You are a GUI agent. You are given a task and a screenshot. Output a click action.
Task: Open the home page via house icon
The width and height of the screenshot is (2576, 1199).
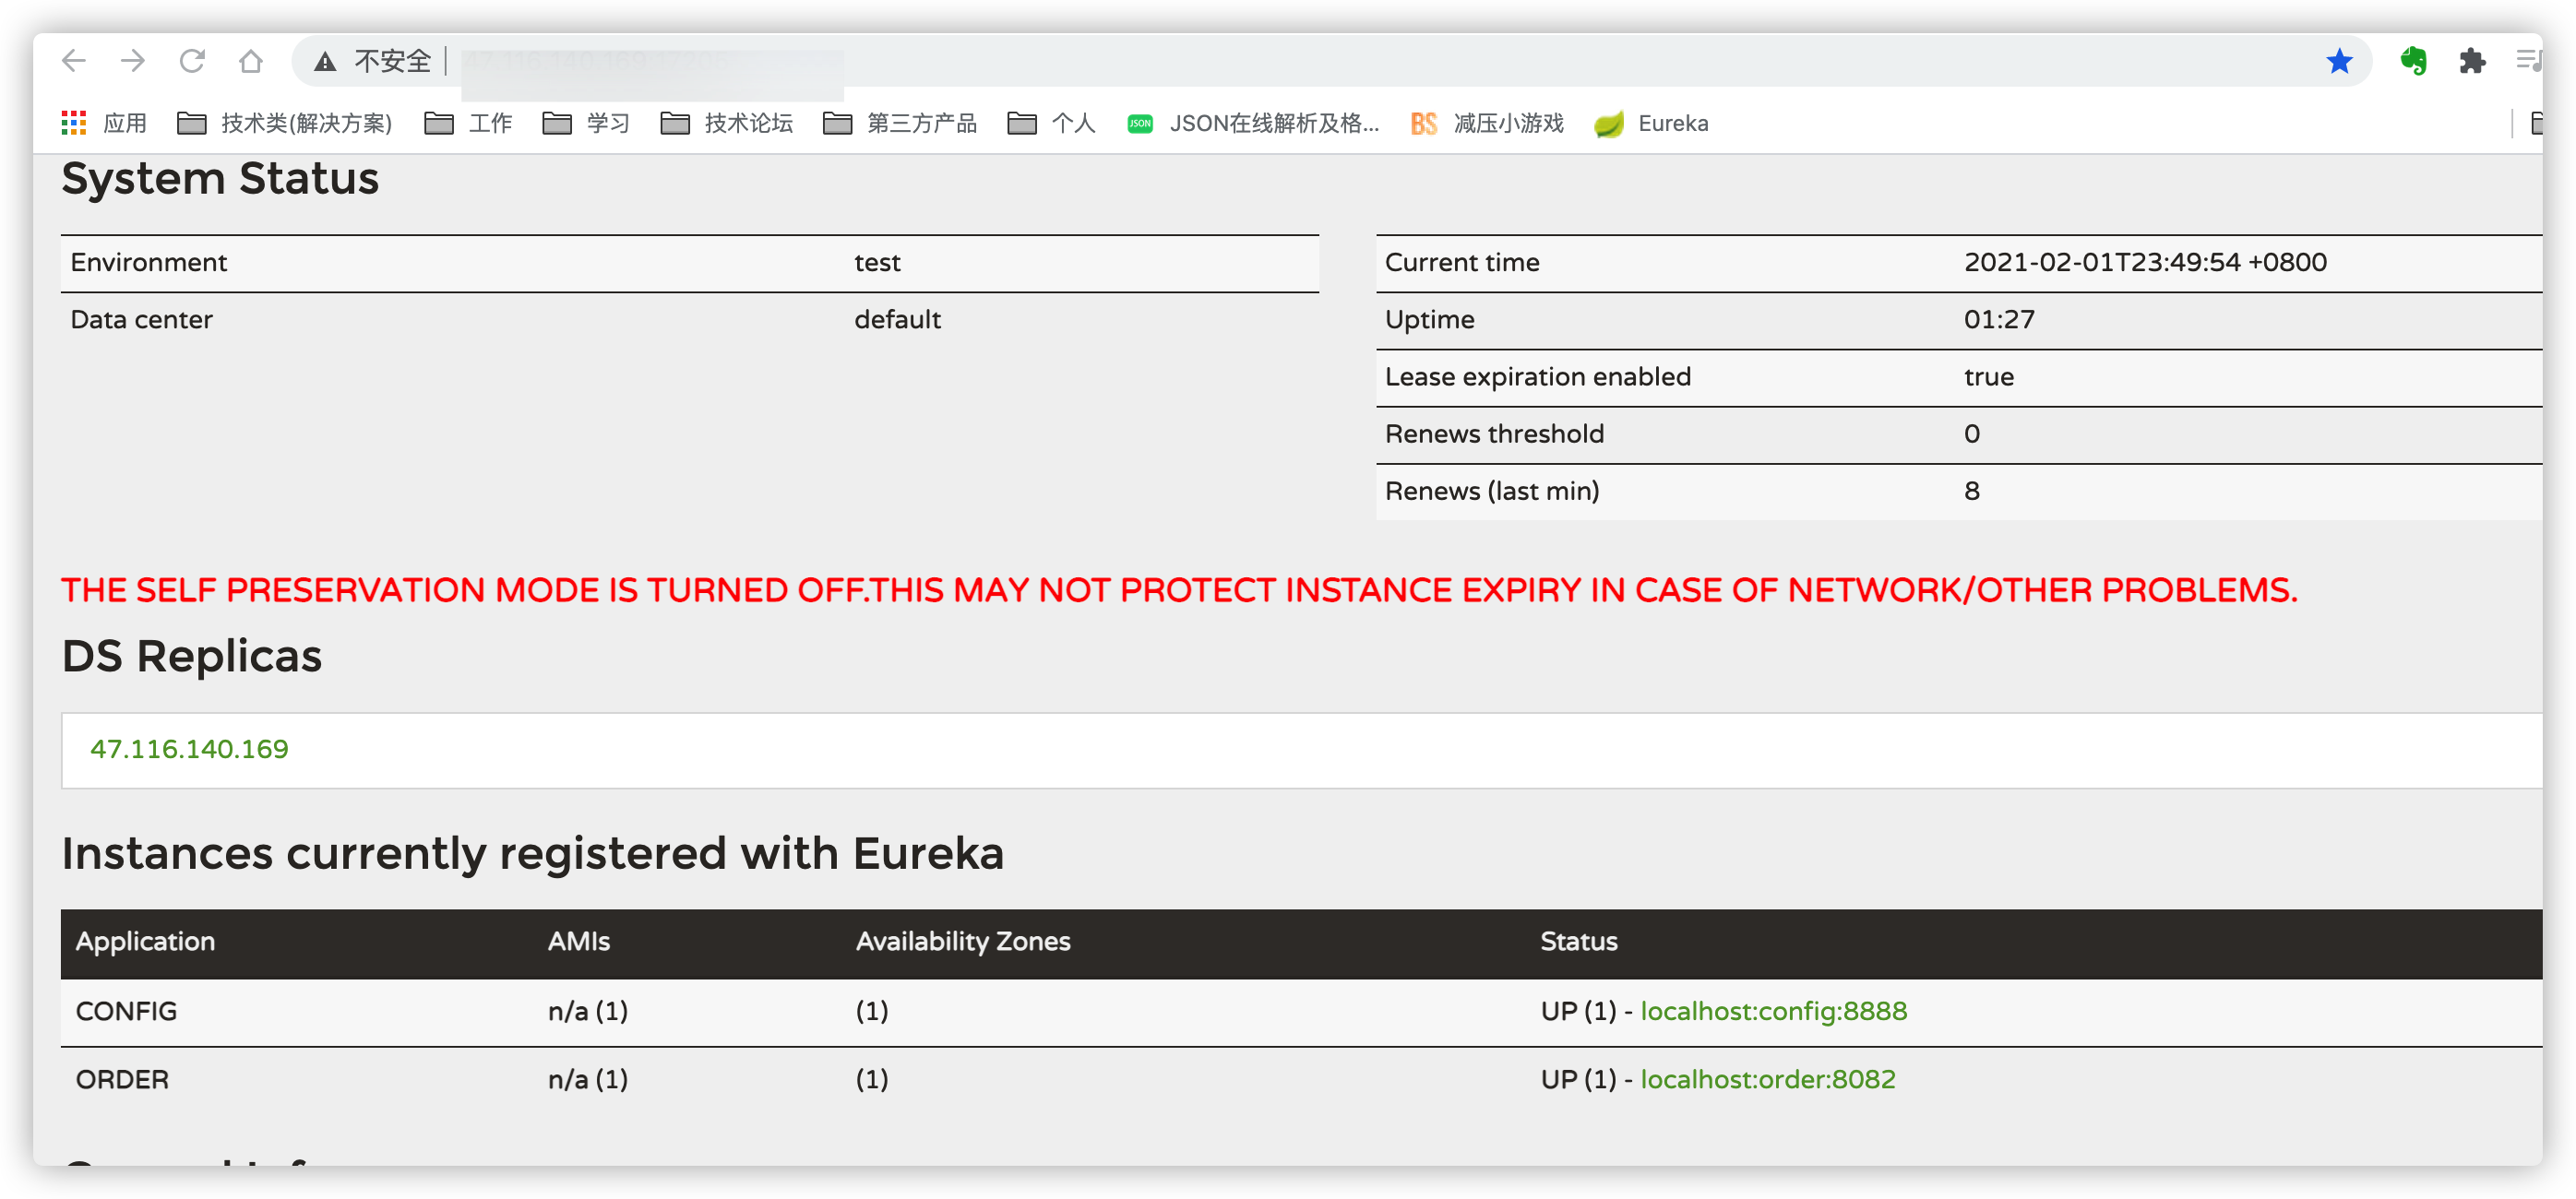coord(251,61)
